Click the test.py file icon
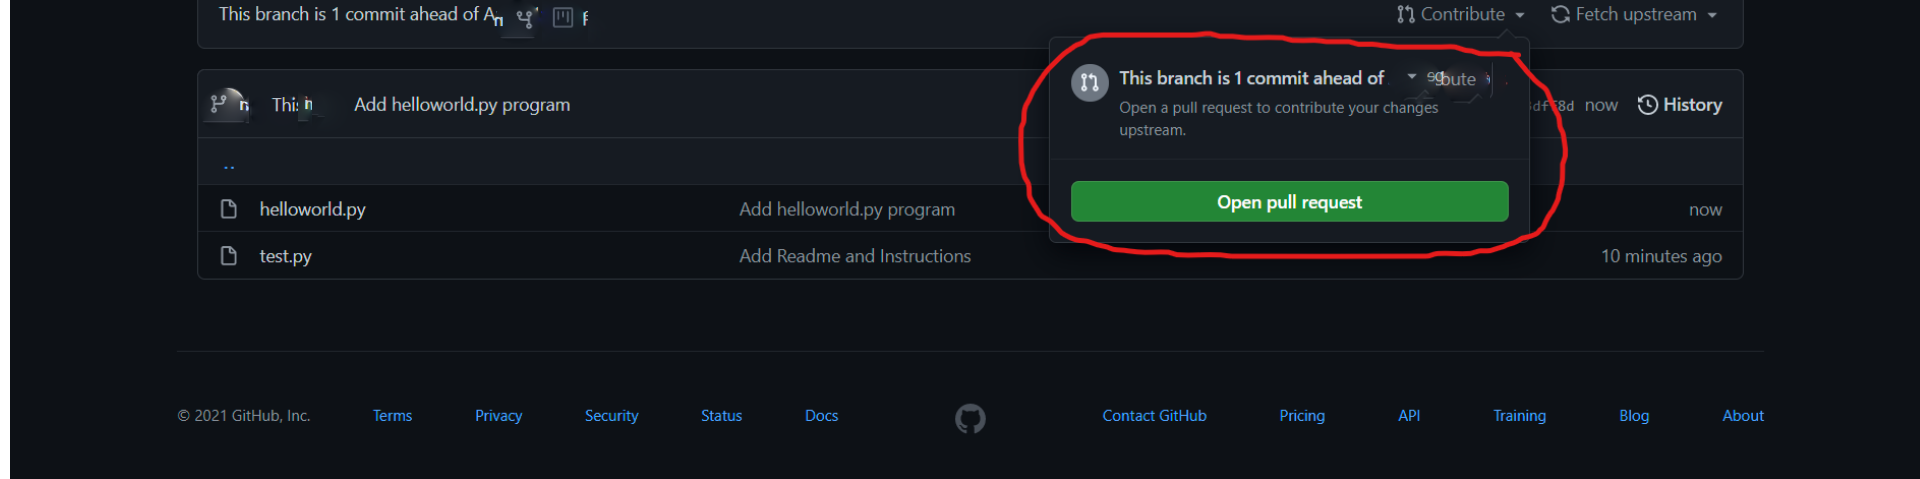The height and width of the screenshot is (479, 1920). click(229, 256)
